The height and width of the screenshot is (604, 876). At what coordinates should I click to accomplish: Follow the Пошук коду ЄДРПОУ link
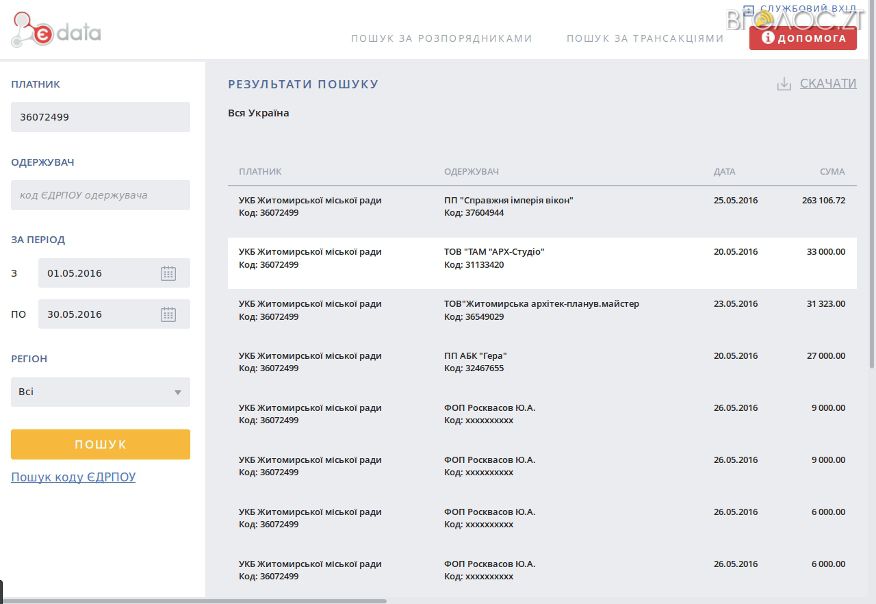(73, 477)
